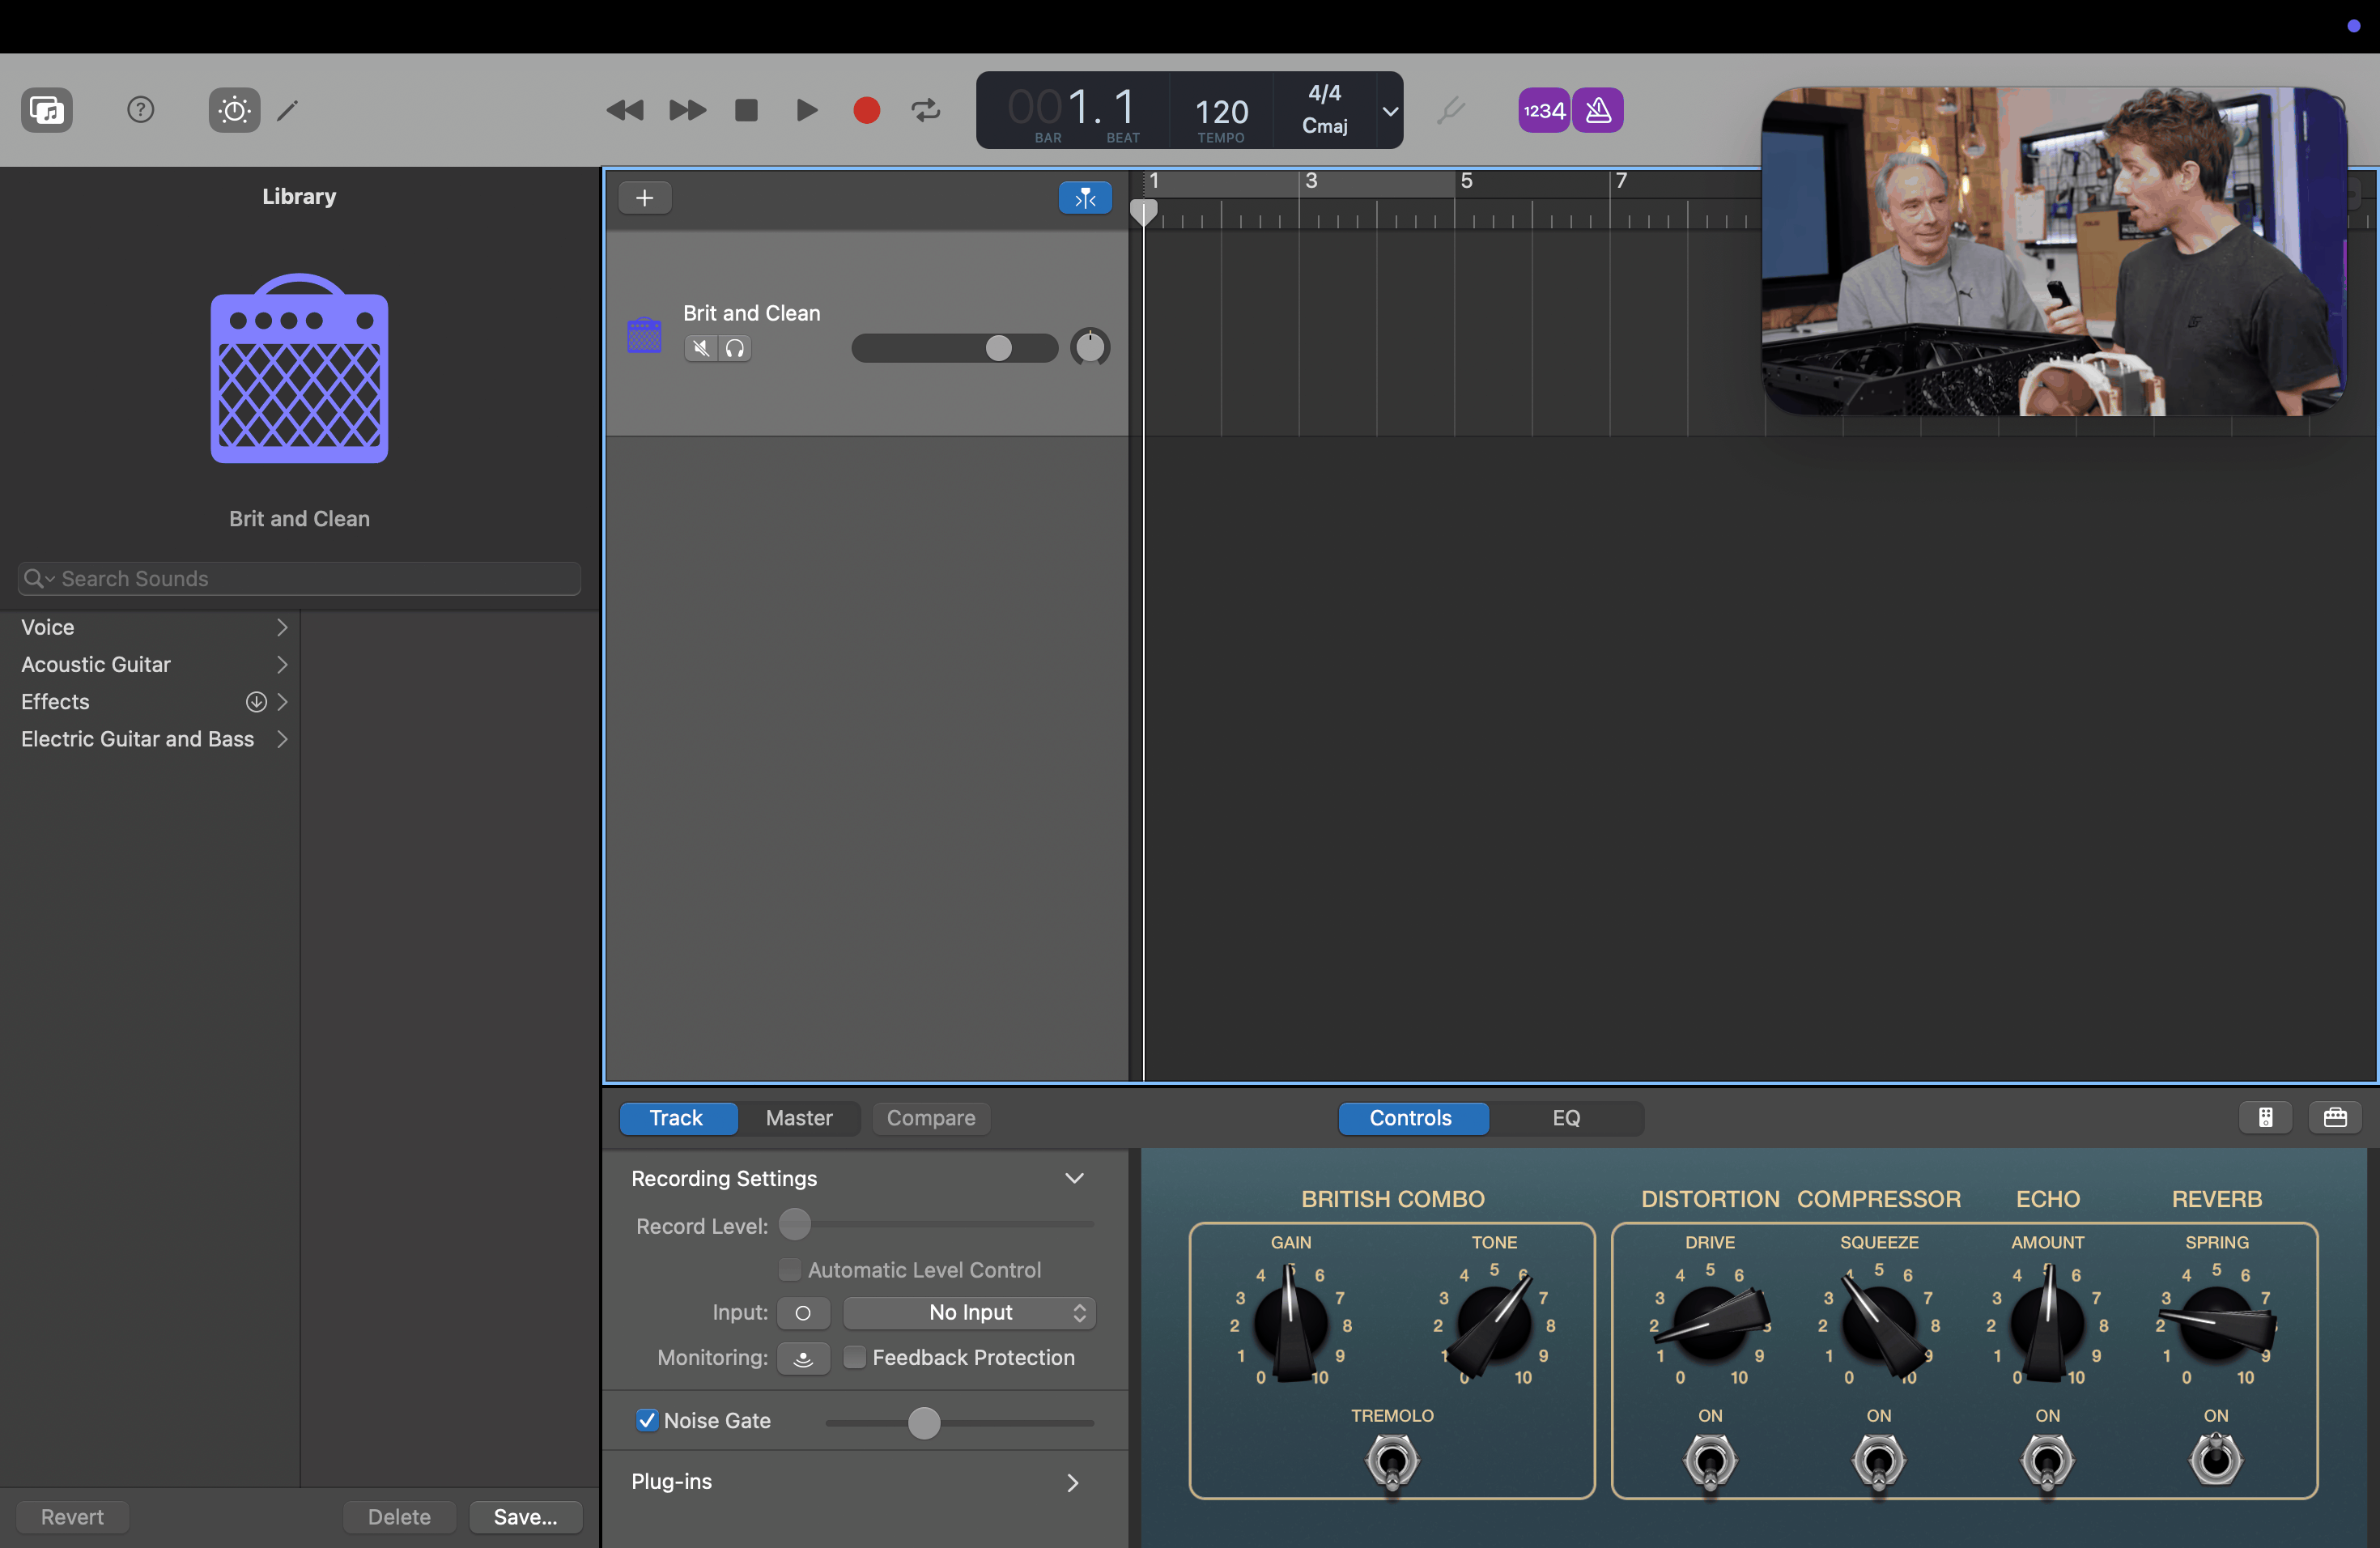Click the Editors pencil icon
This screenshot has height=1548, width=2380.
288,110
